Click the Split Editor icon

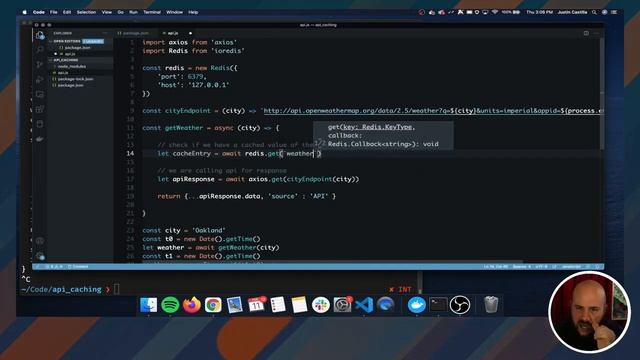(x=586, y=33)
